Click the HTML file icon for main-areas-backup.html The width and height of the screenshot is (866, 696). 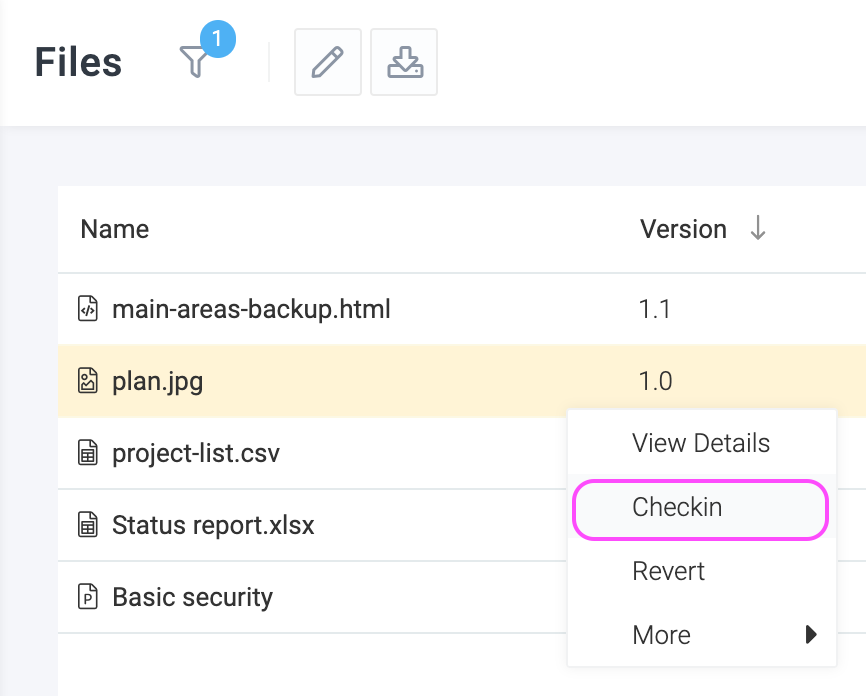pos(87,309)
